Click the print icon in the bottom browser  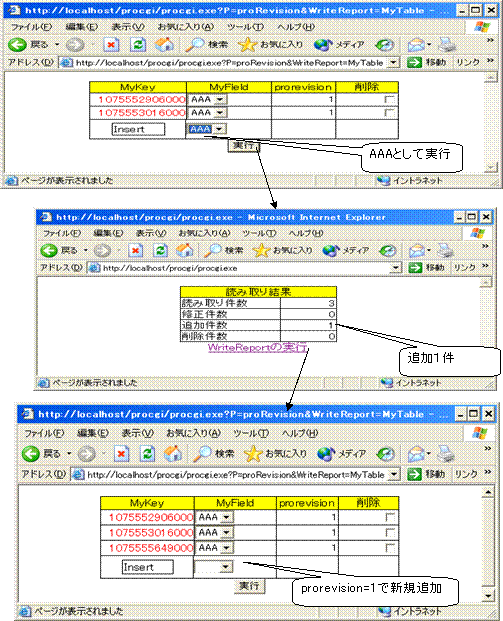[x=446, y=453]
